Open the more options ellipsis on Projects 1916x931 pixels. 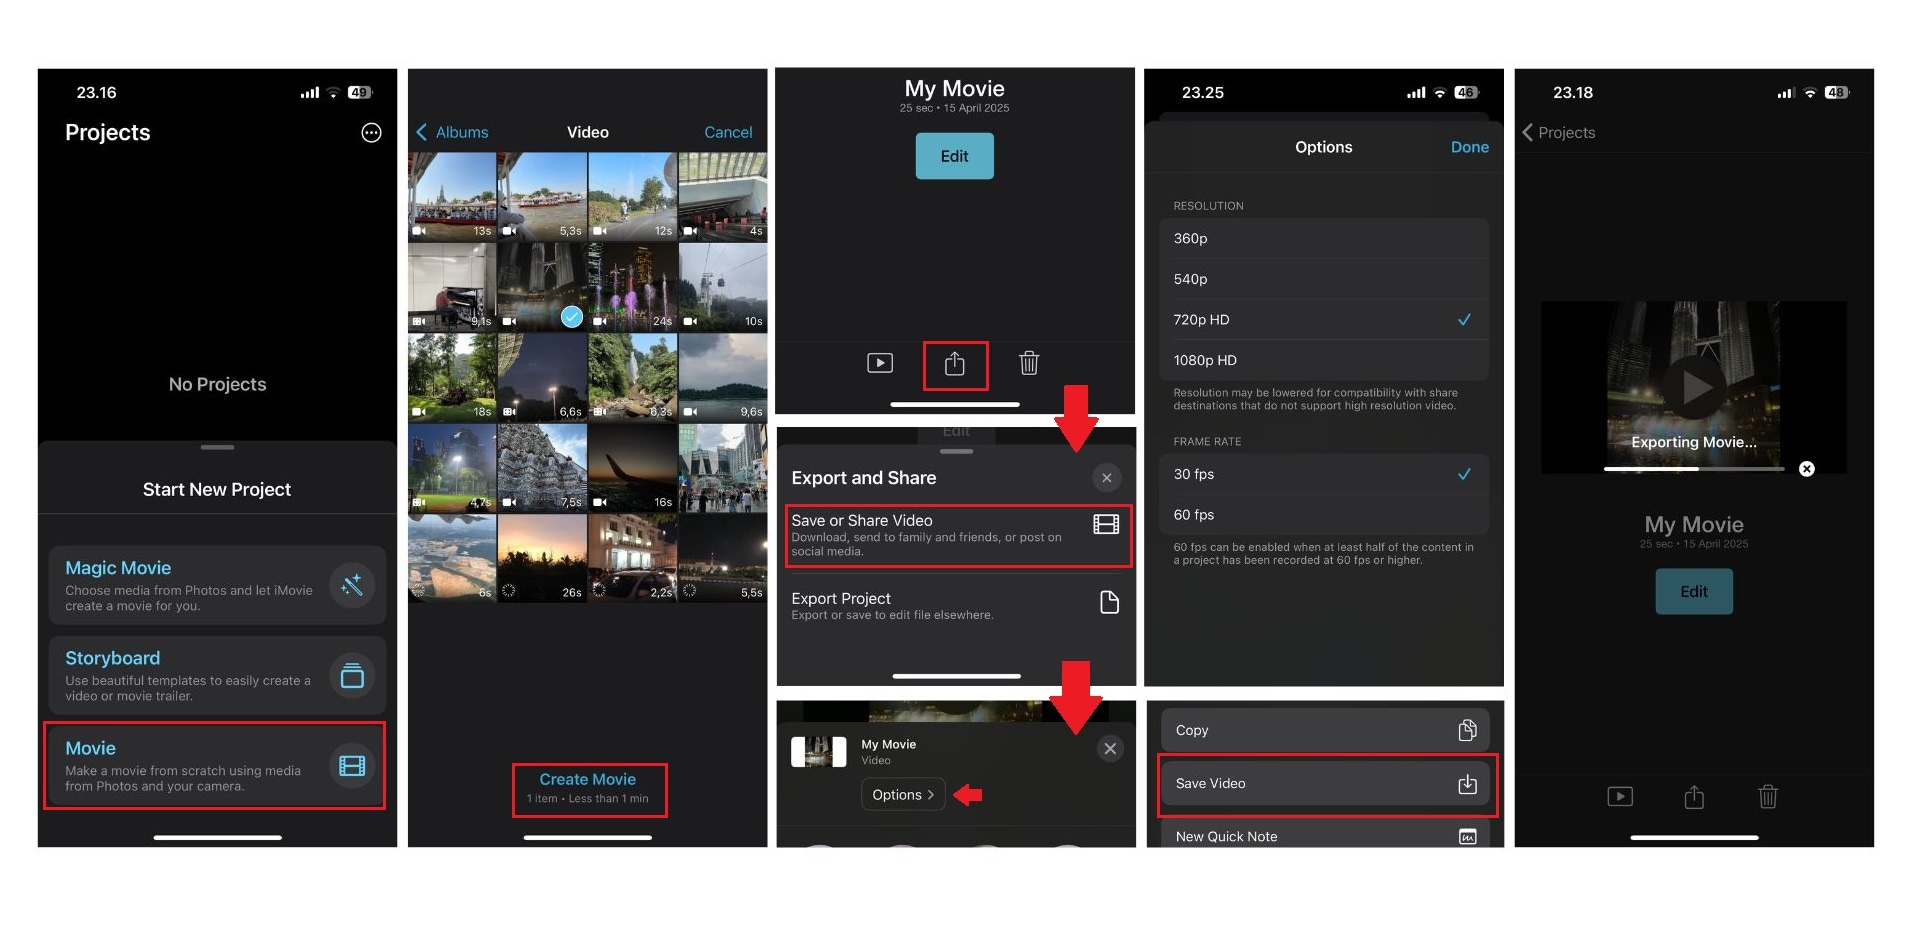pyautogui.click(x=371, y=133)
